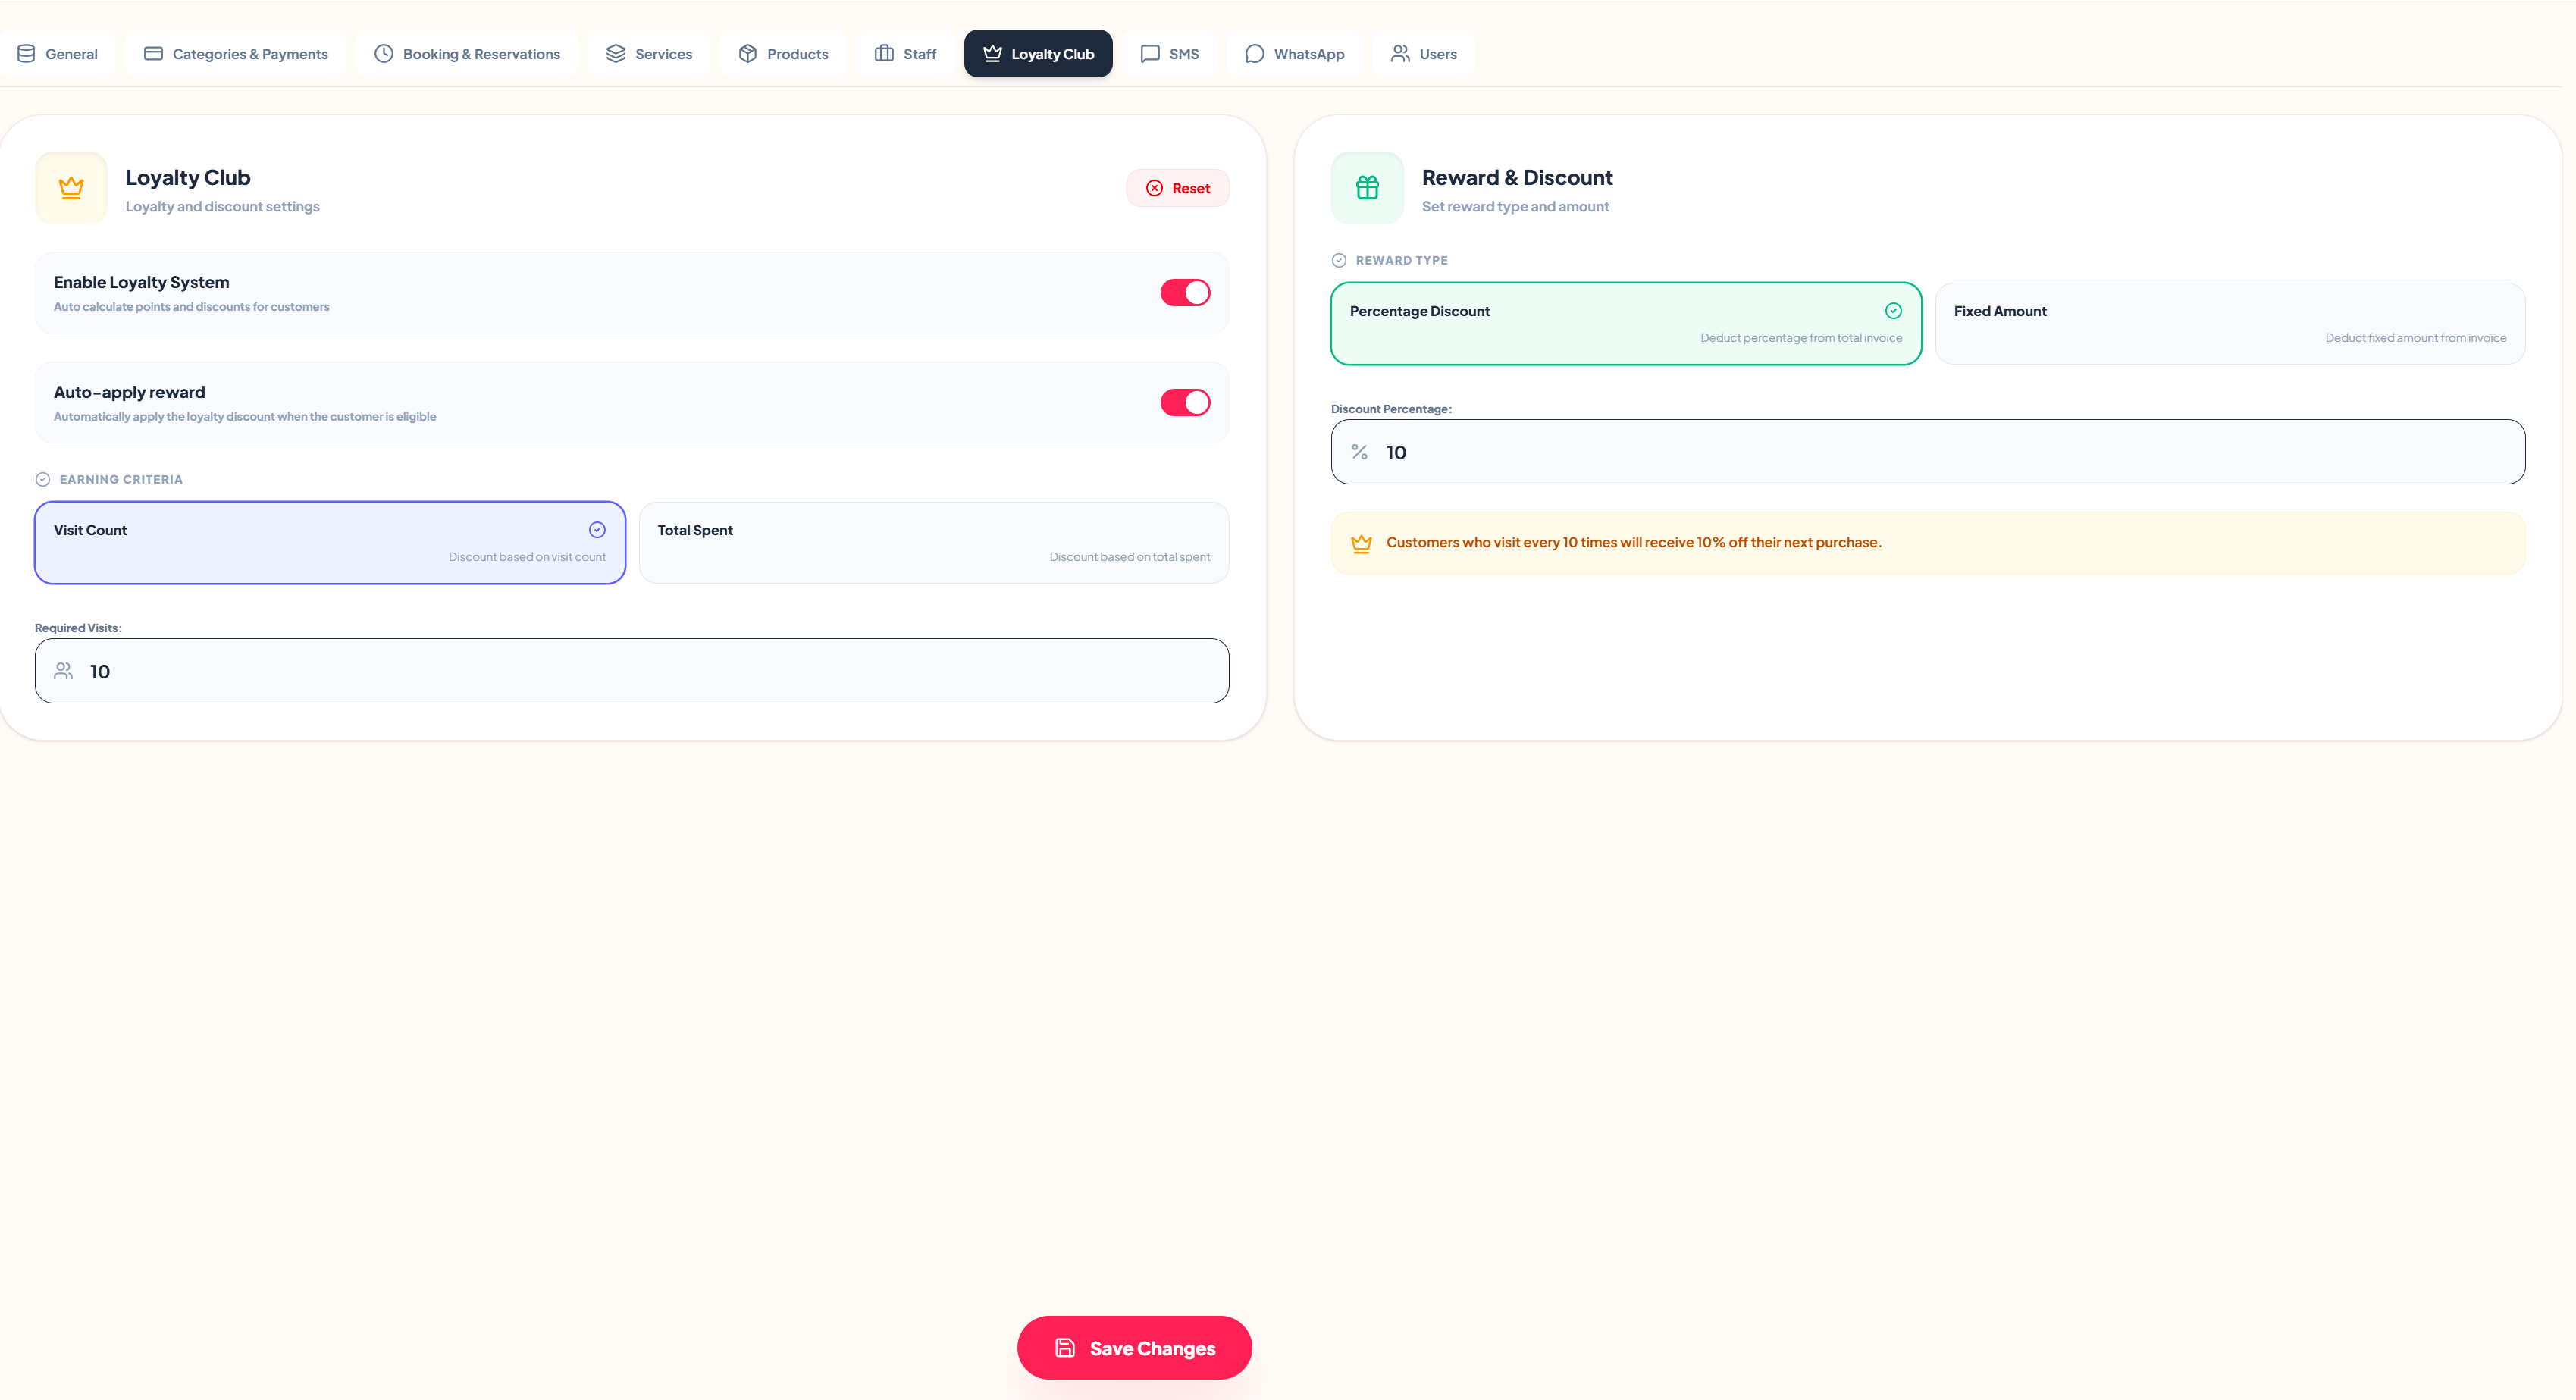Open the WhatsApp settings tab

pos(1294,54)
